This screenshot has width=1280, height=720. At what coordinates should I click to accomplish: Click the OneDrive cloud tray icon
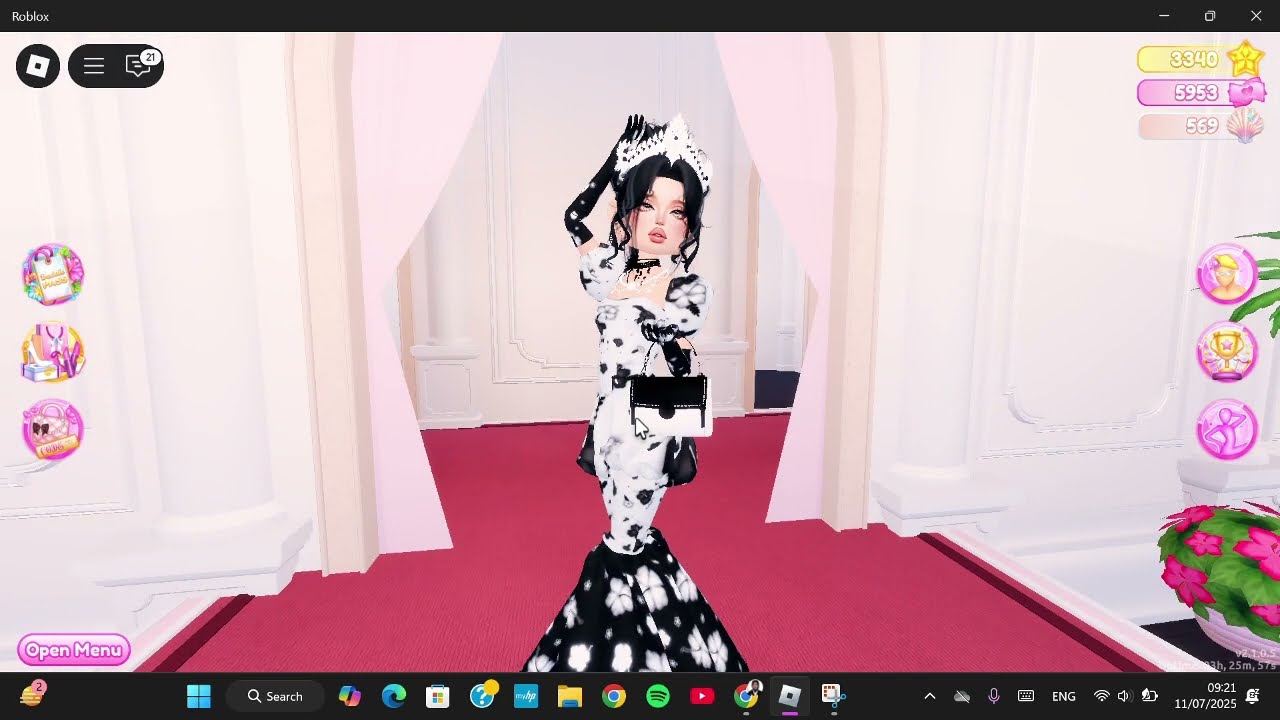point(962,696)
